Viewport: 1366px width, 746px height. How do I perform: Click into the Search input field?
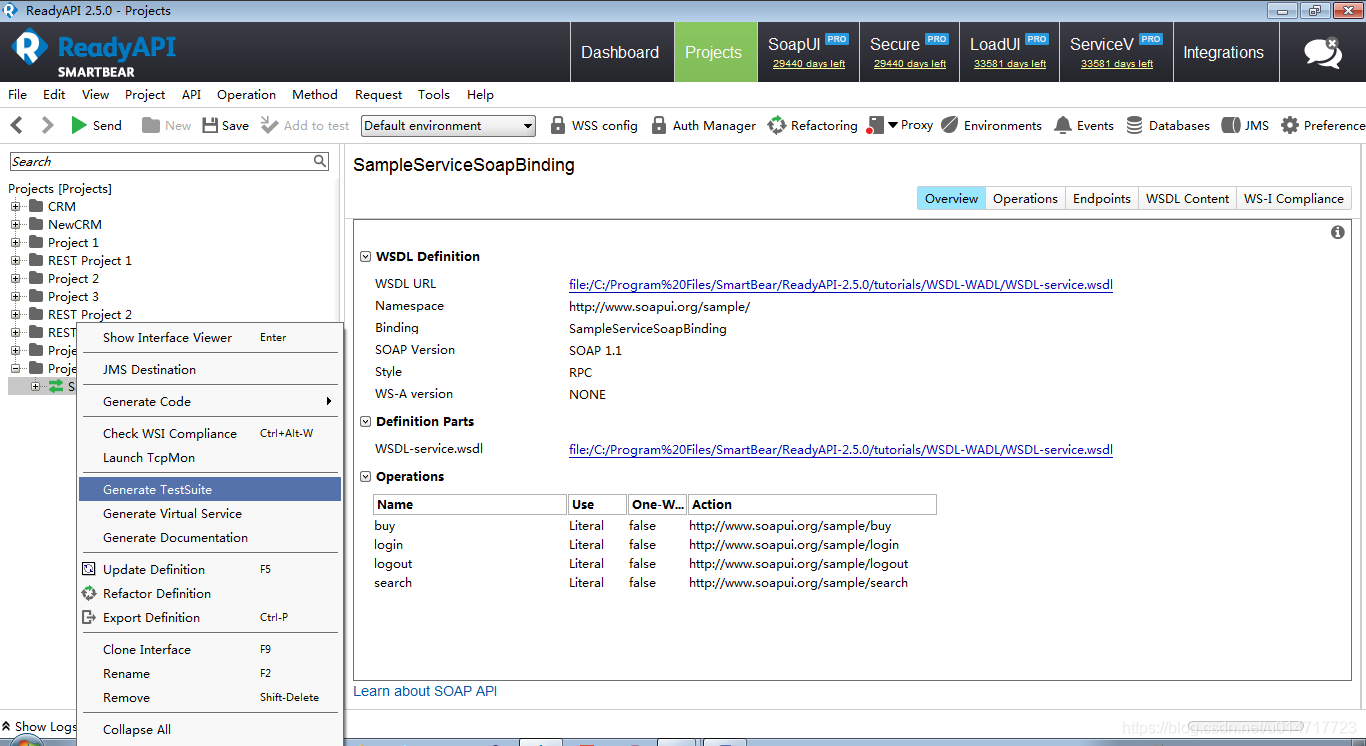pyautogui.click(x=162, y=161)
